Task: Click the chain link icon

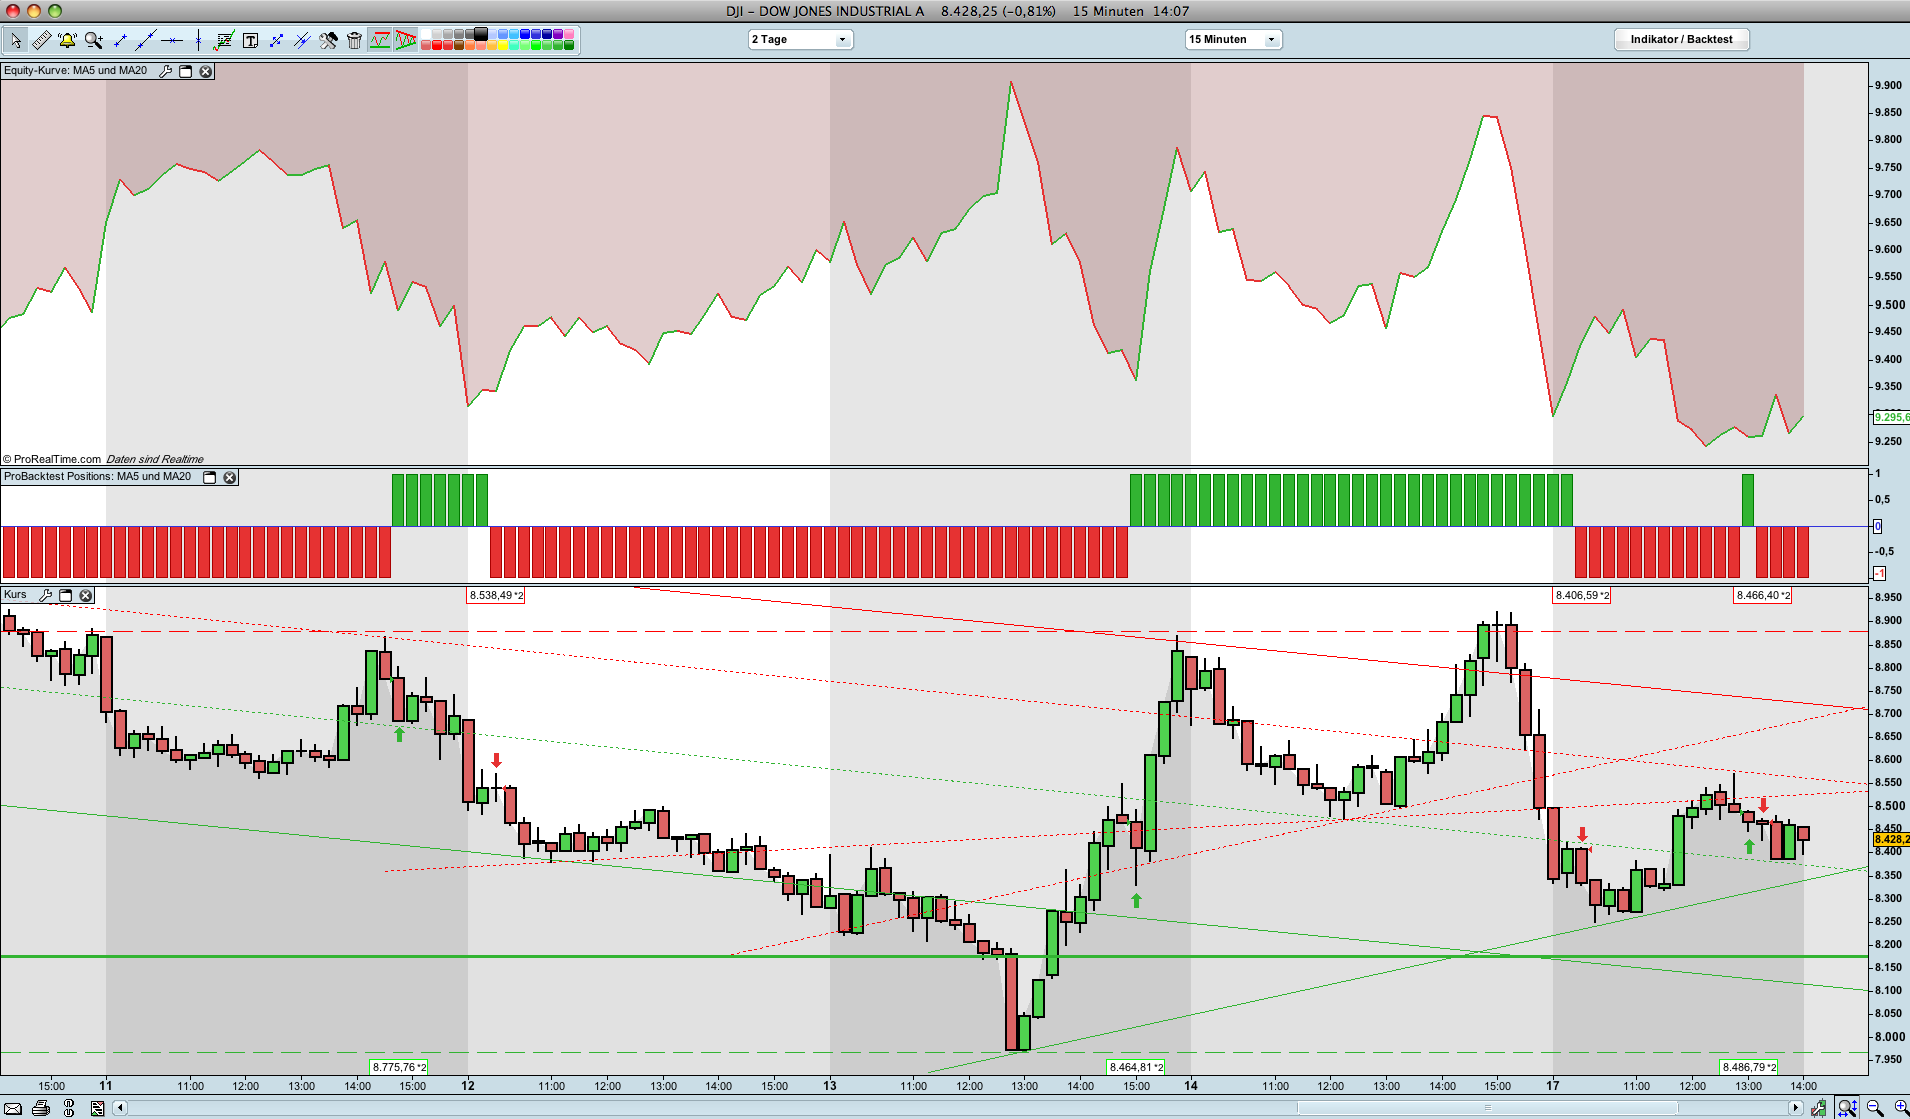Action: (x=69, y=1108)
